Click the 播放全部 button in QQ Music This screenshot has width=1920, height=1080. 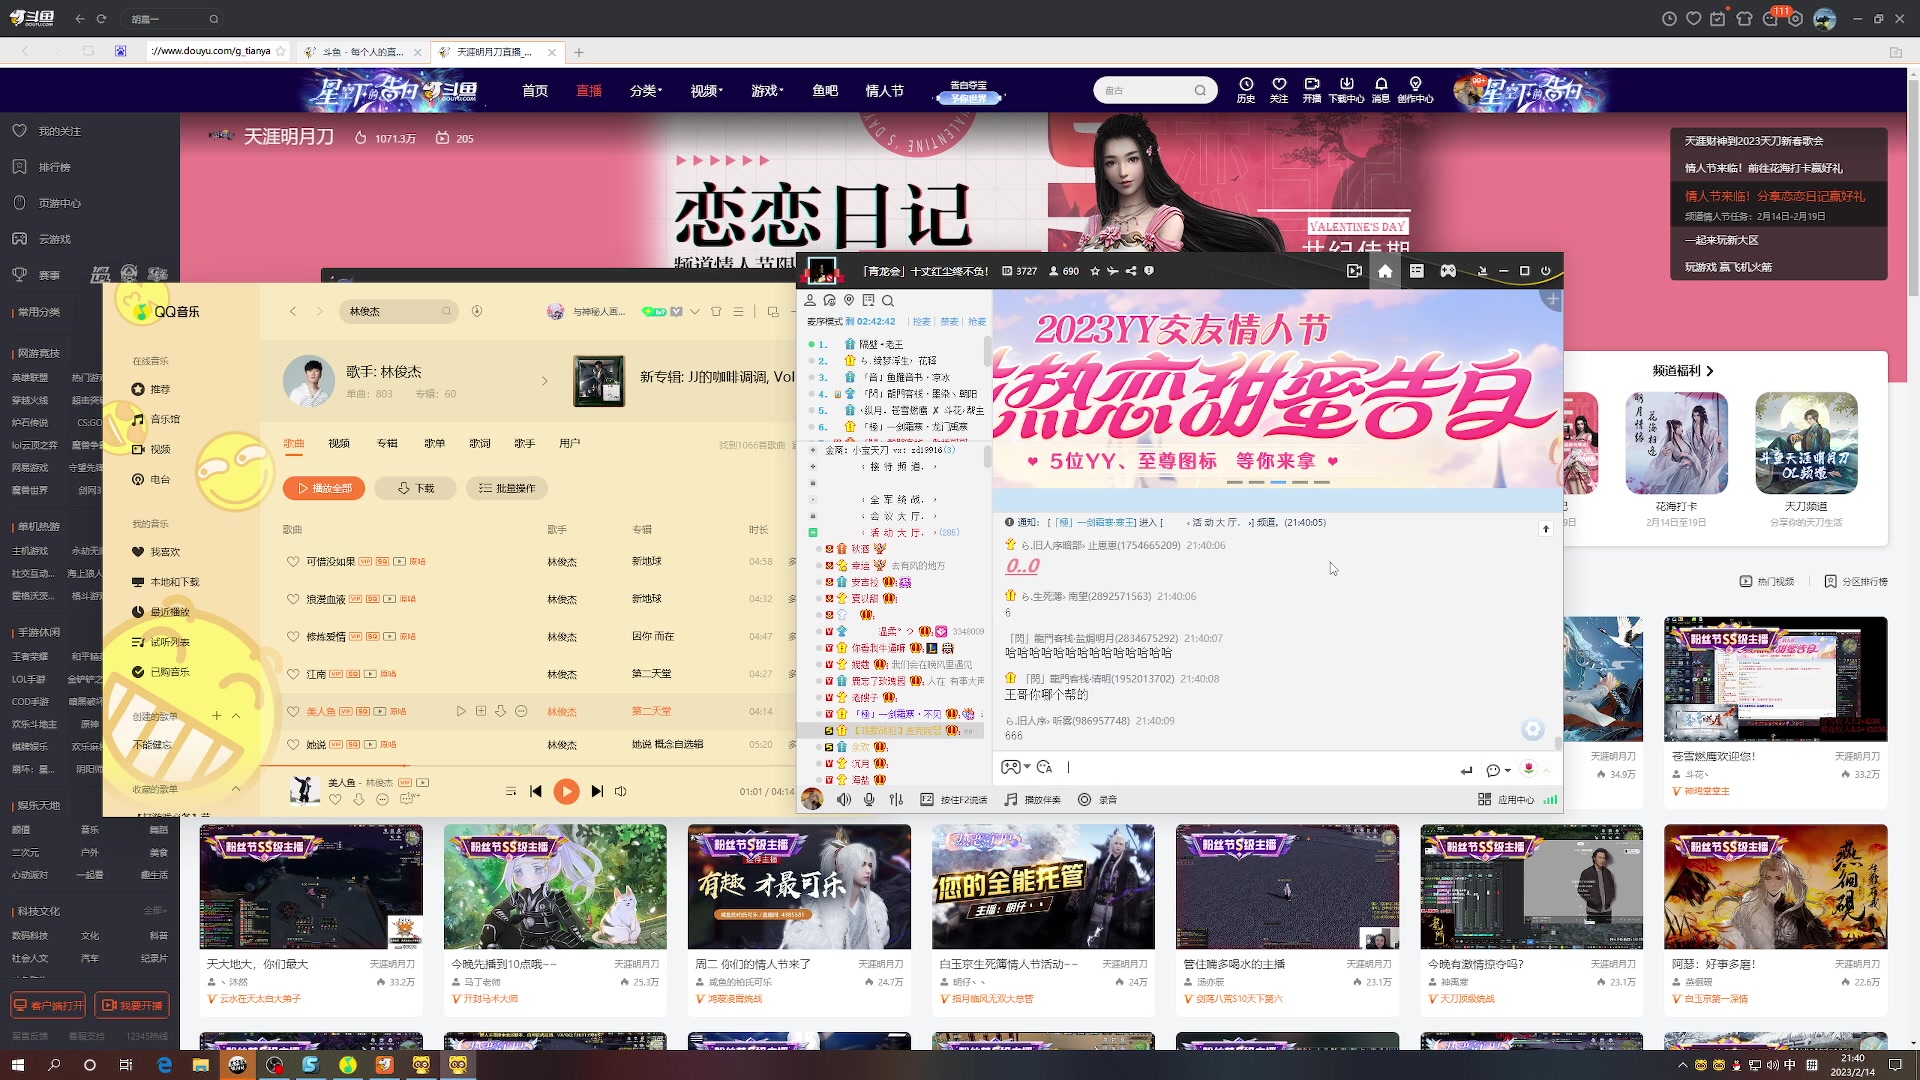tap(324, 488)
